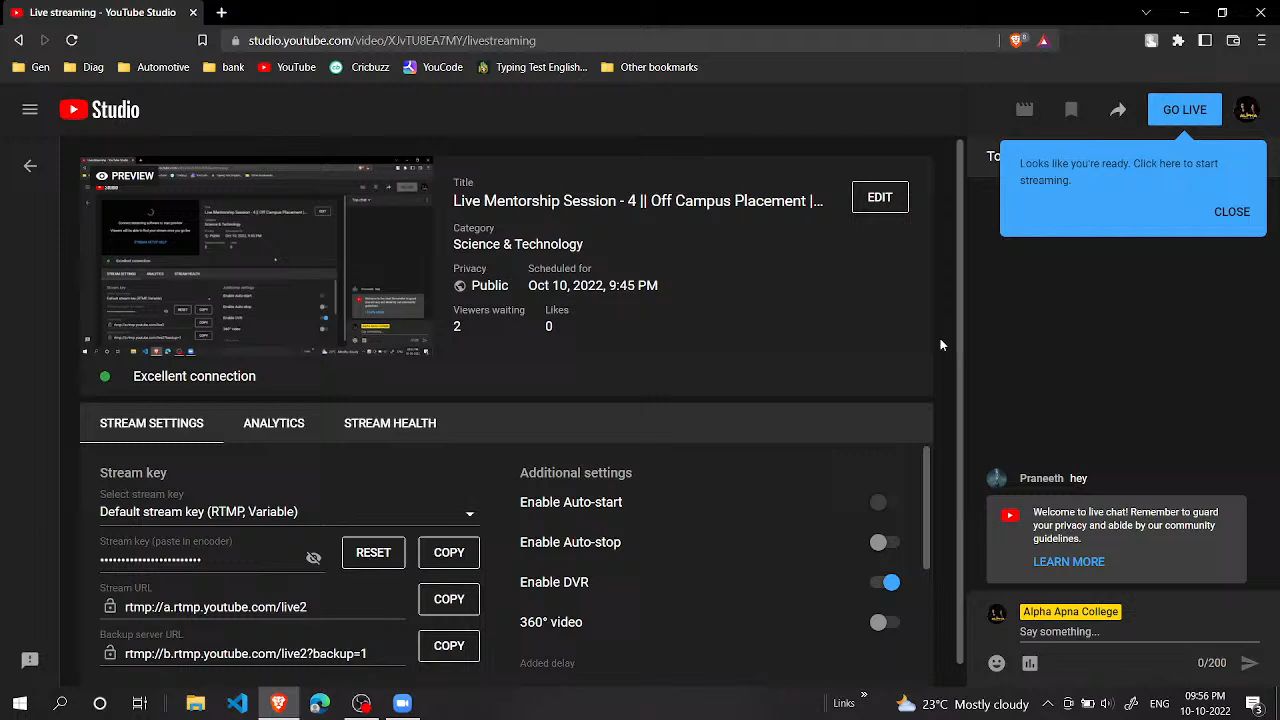This screenshot has width=1280, height=720.
Task: Switch to the Analytics tab
Action: click(x=273, y=423)
